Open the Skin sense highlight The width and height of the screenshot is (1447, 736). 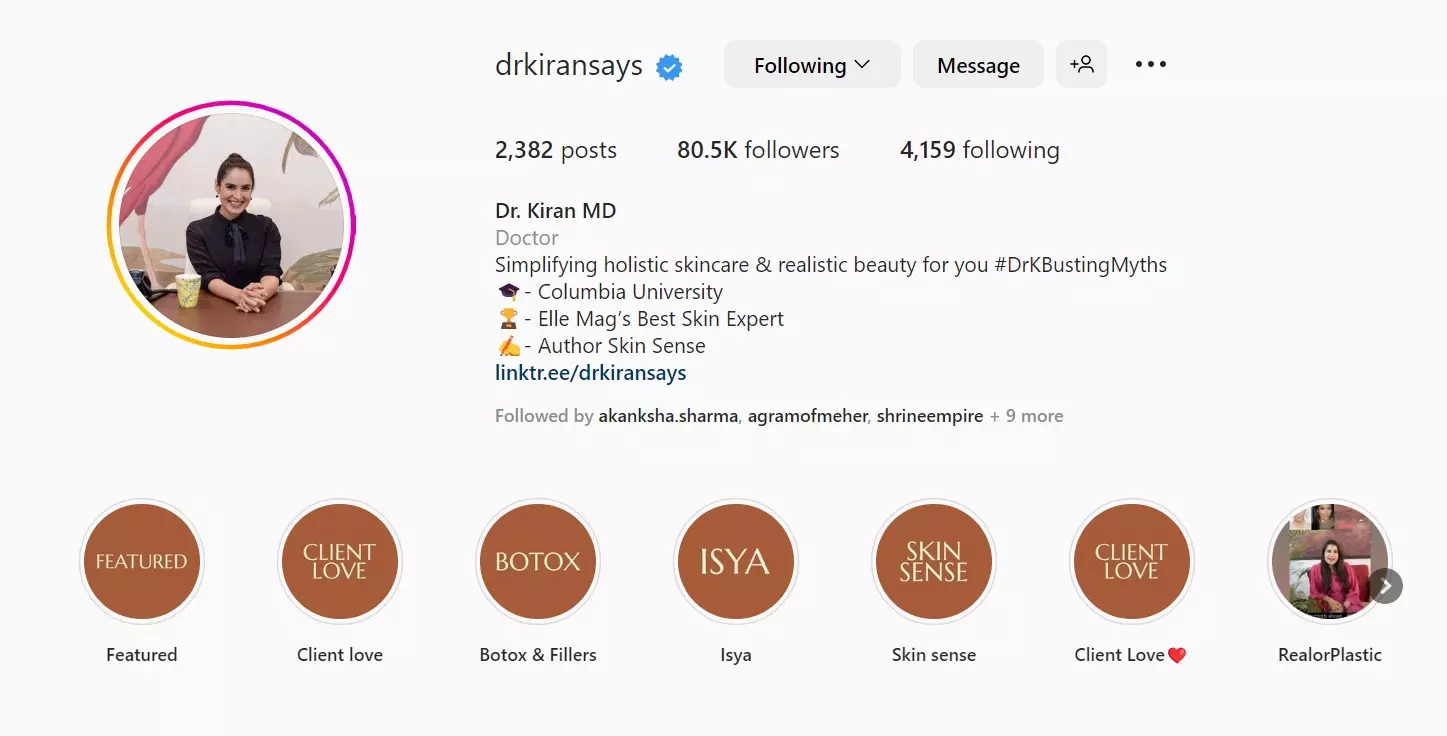pyautogui.click(x=933, y=561)
